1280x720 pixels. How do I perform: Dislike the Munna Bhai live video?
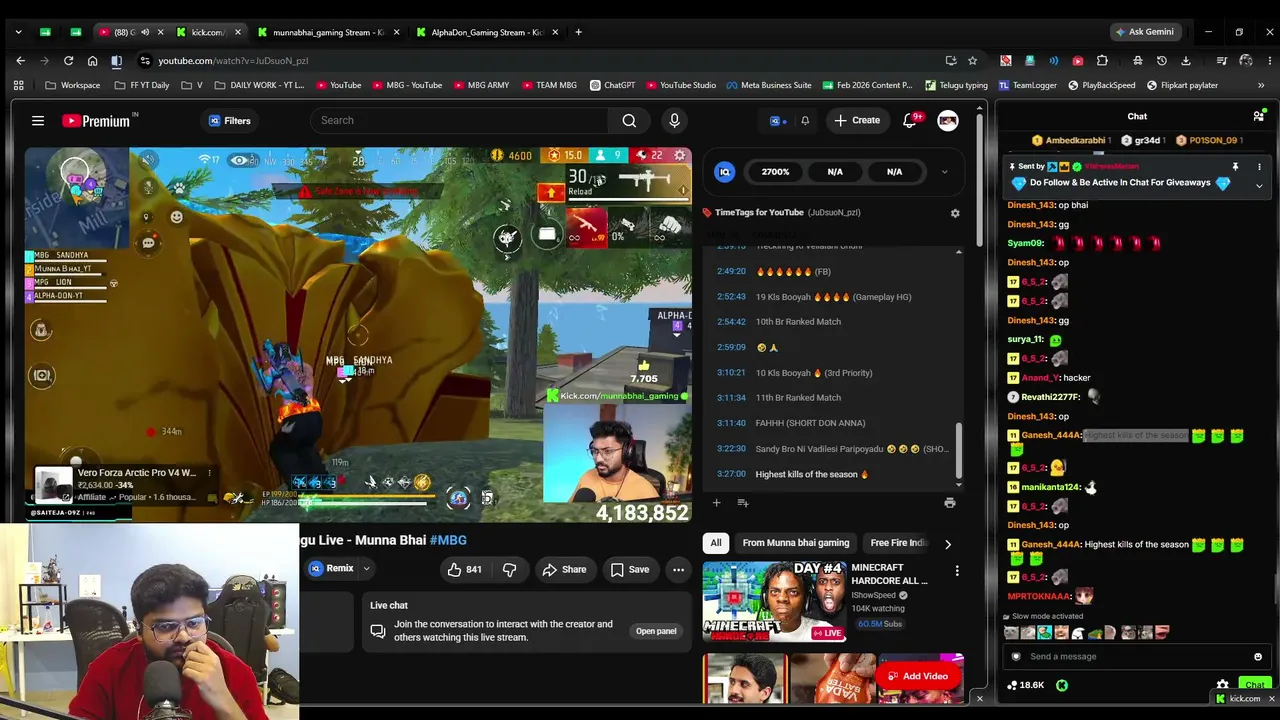point(509,569)
